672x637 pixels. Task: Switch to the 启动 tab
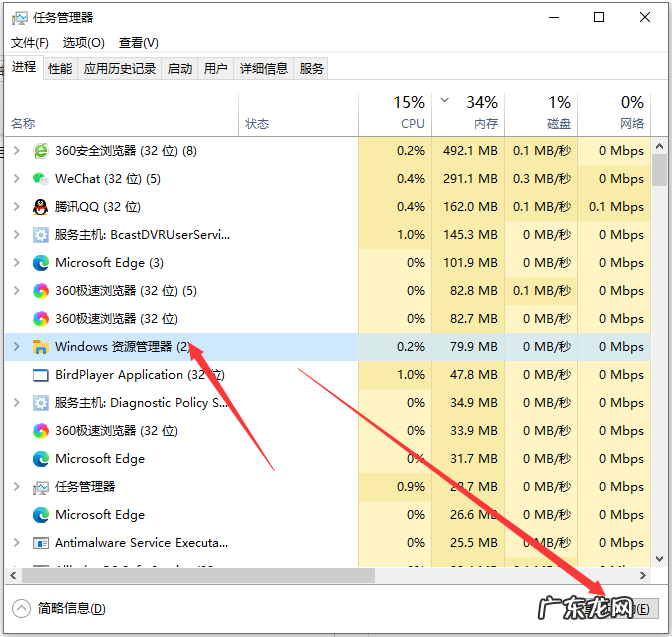[180, 69]
